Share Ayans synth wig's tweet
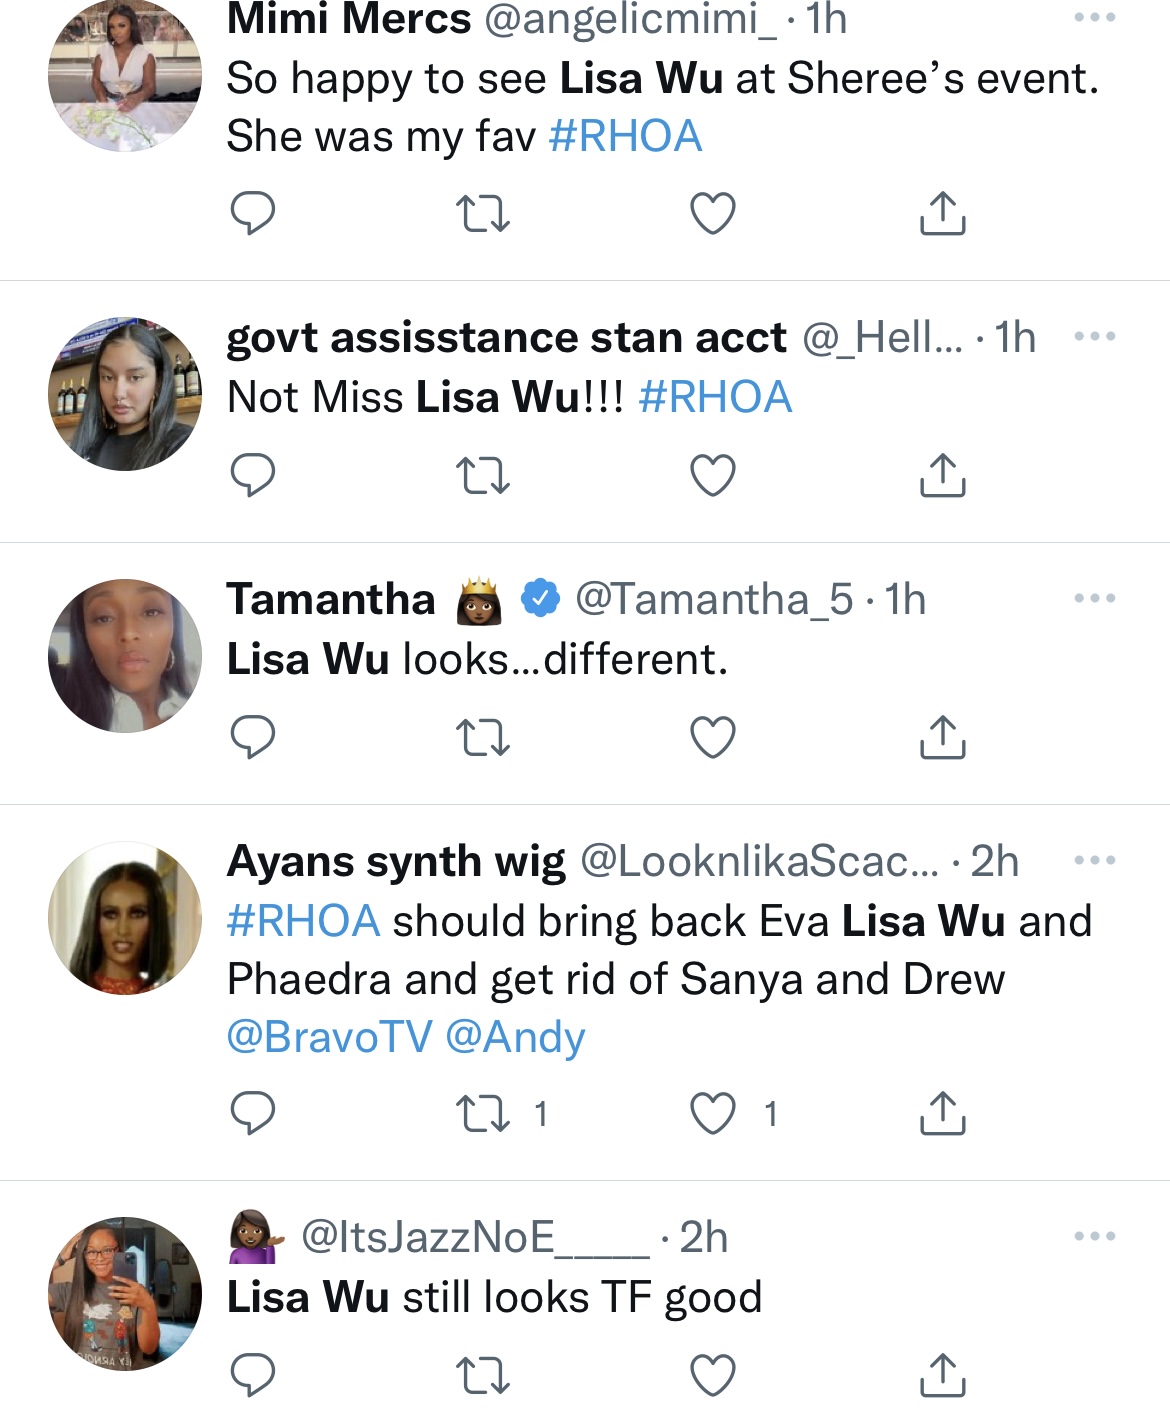 (x=942, y=1113)
